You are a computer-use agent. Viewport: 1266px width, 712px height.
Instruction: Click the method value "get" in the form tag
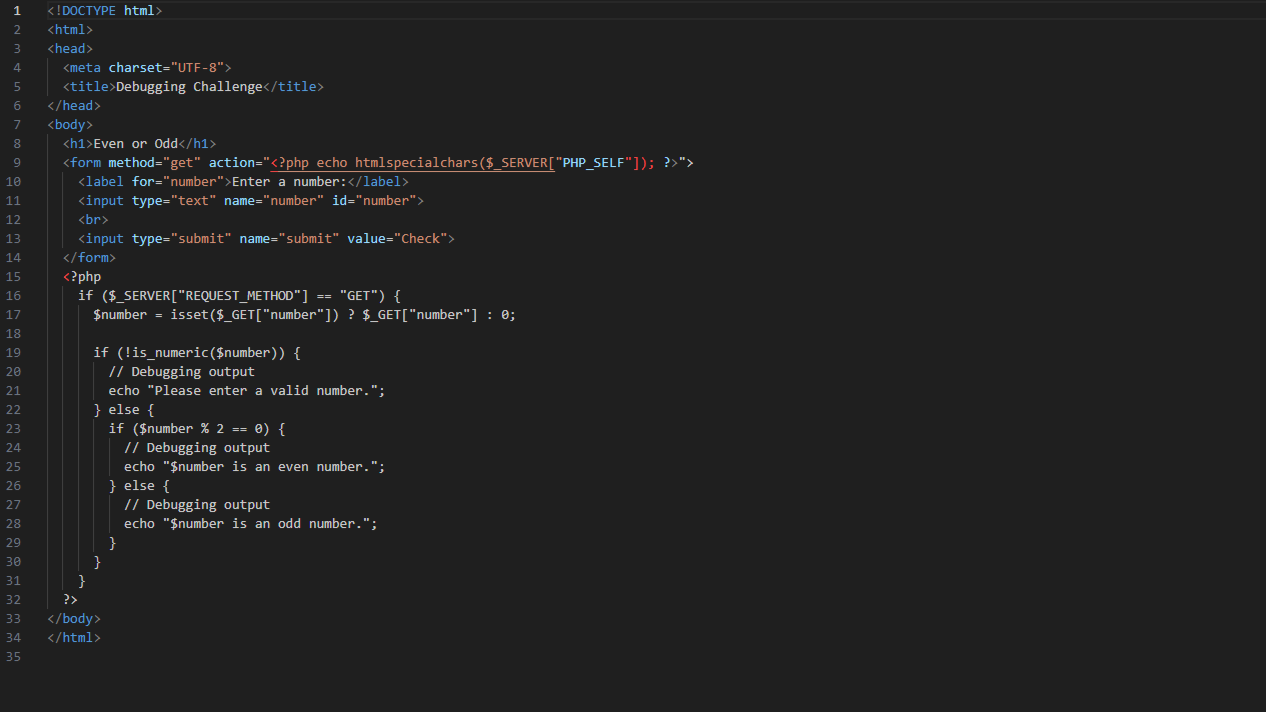click(x=182, y=162)
